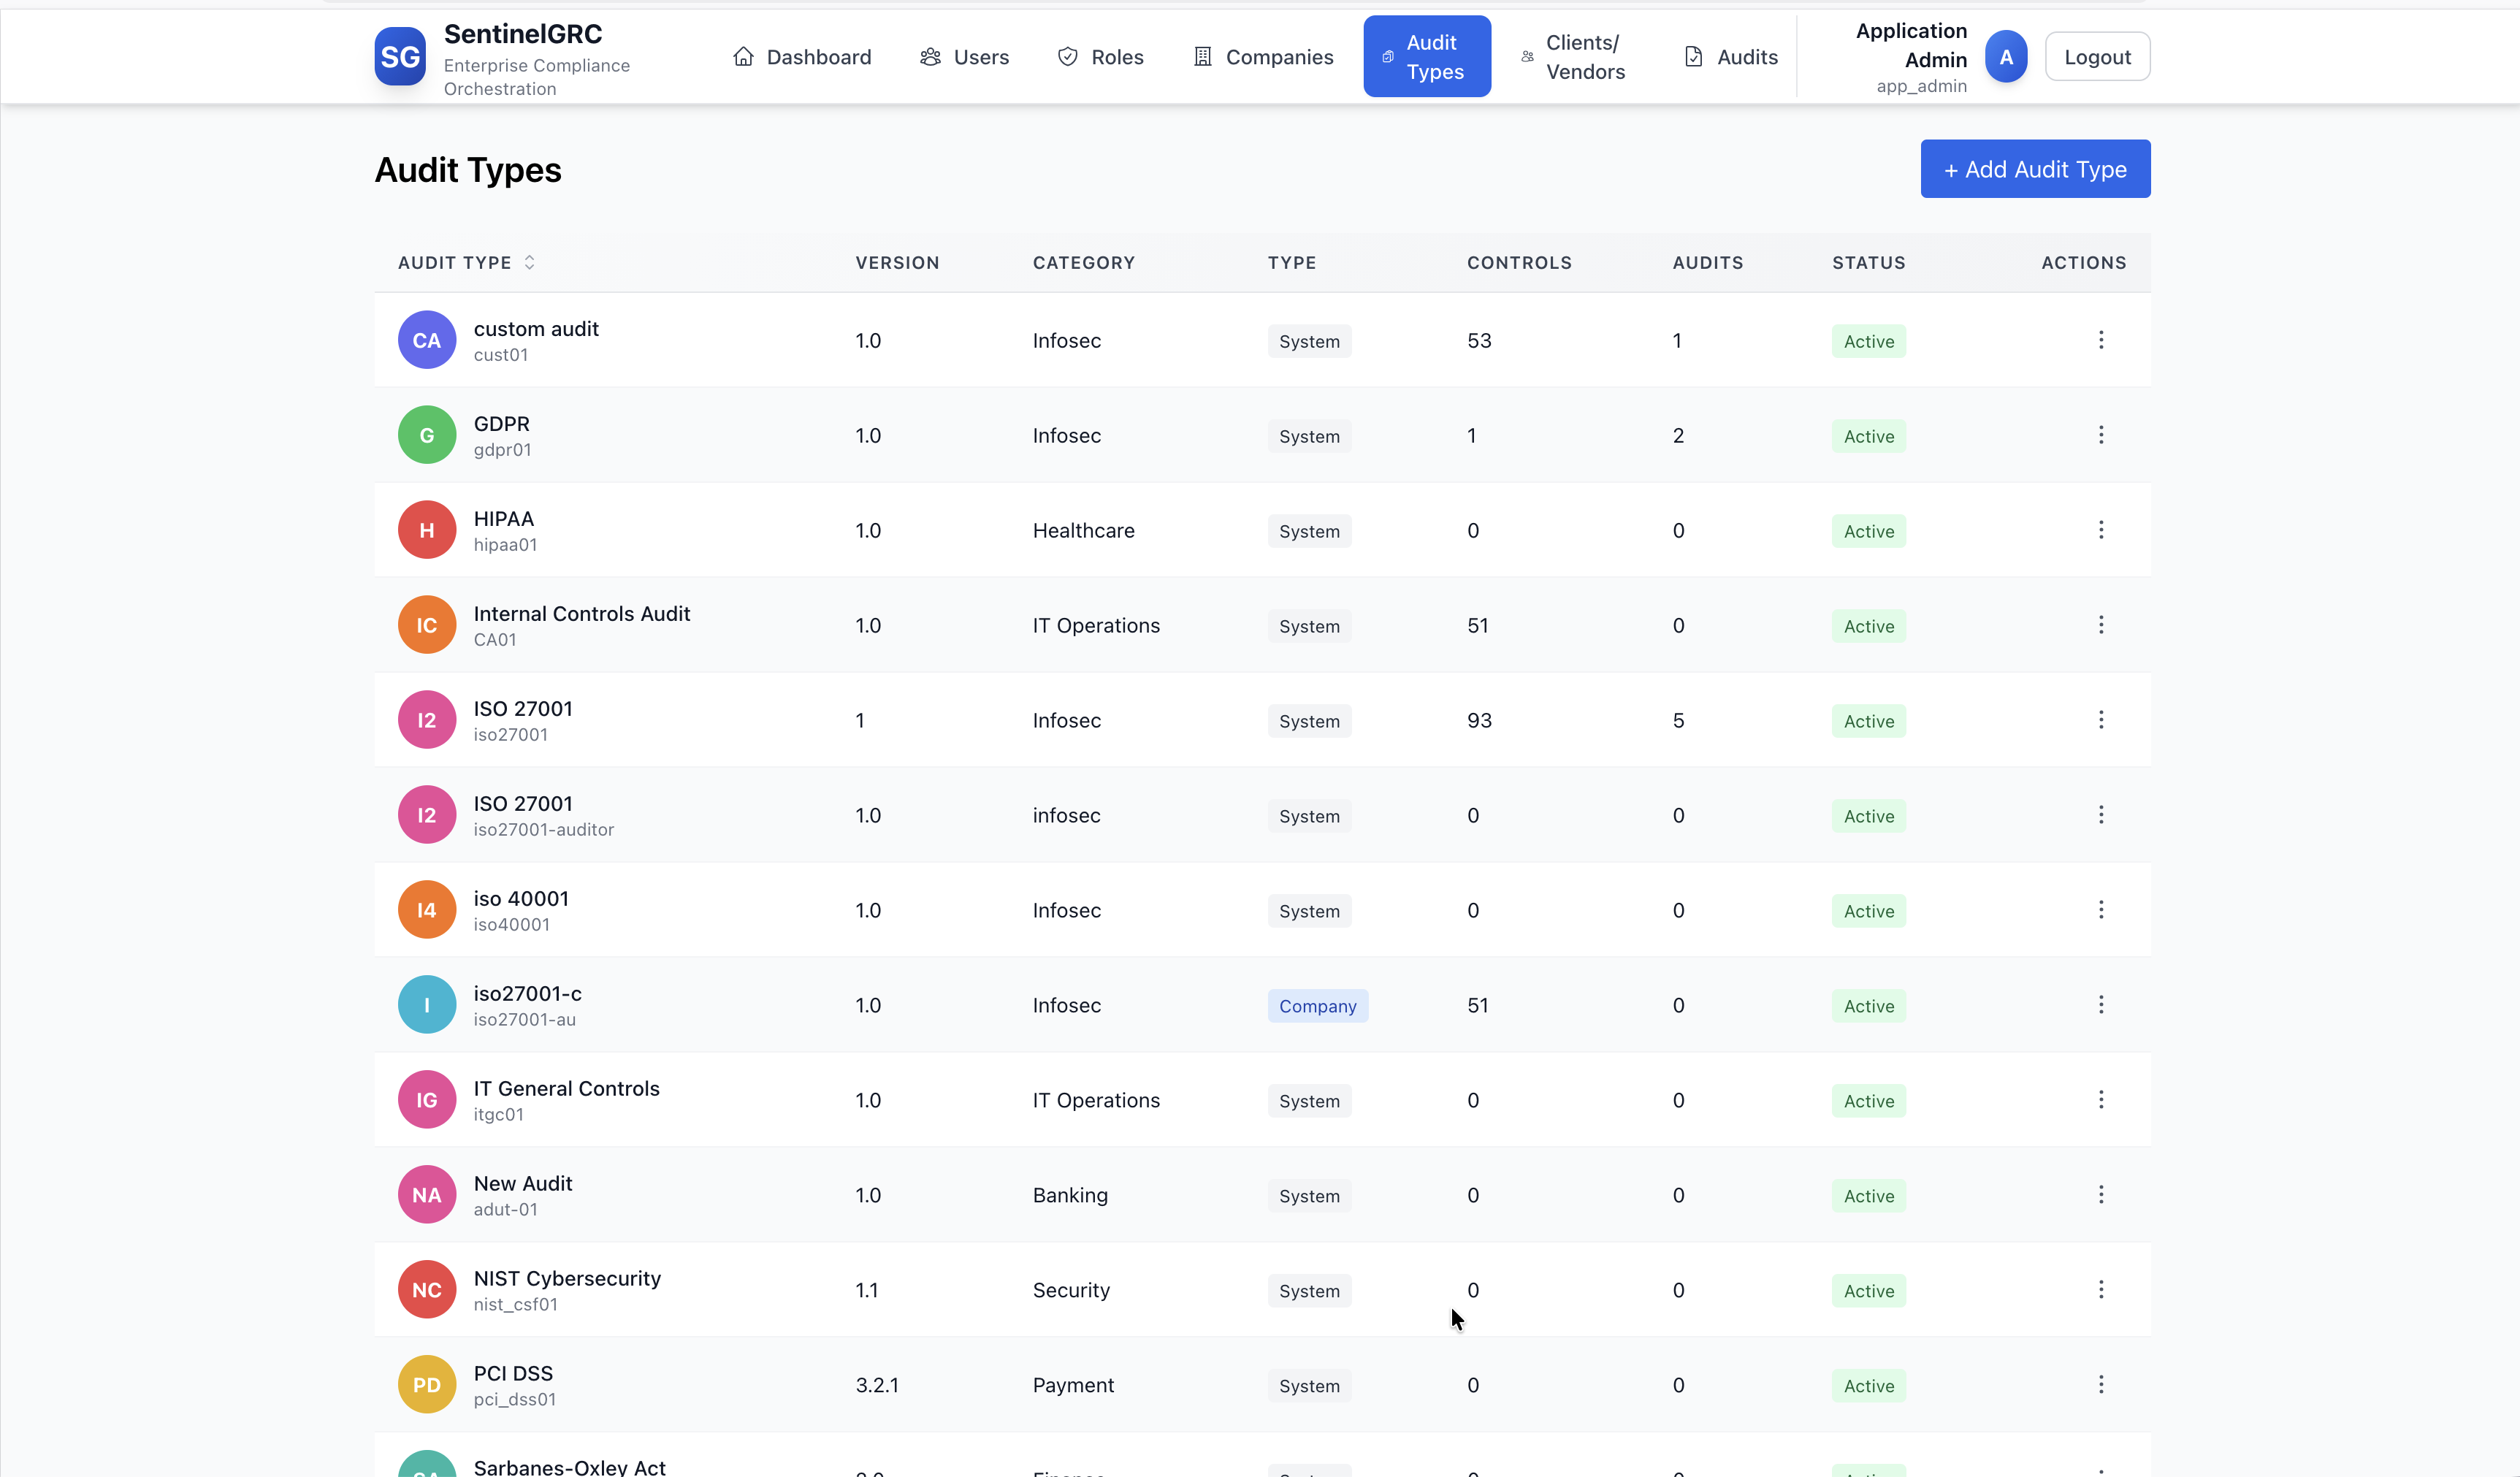Click the Audit Types page heading

468,170
